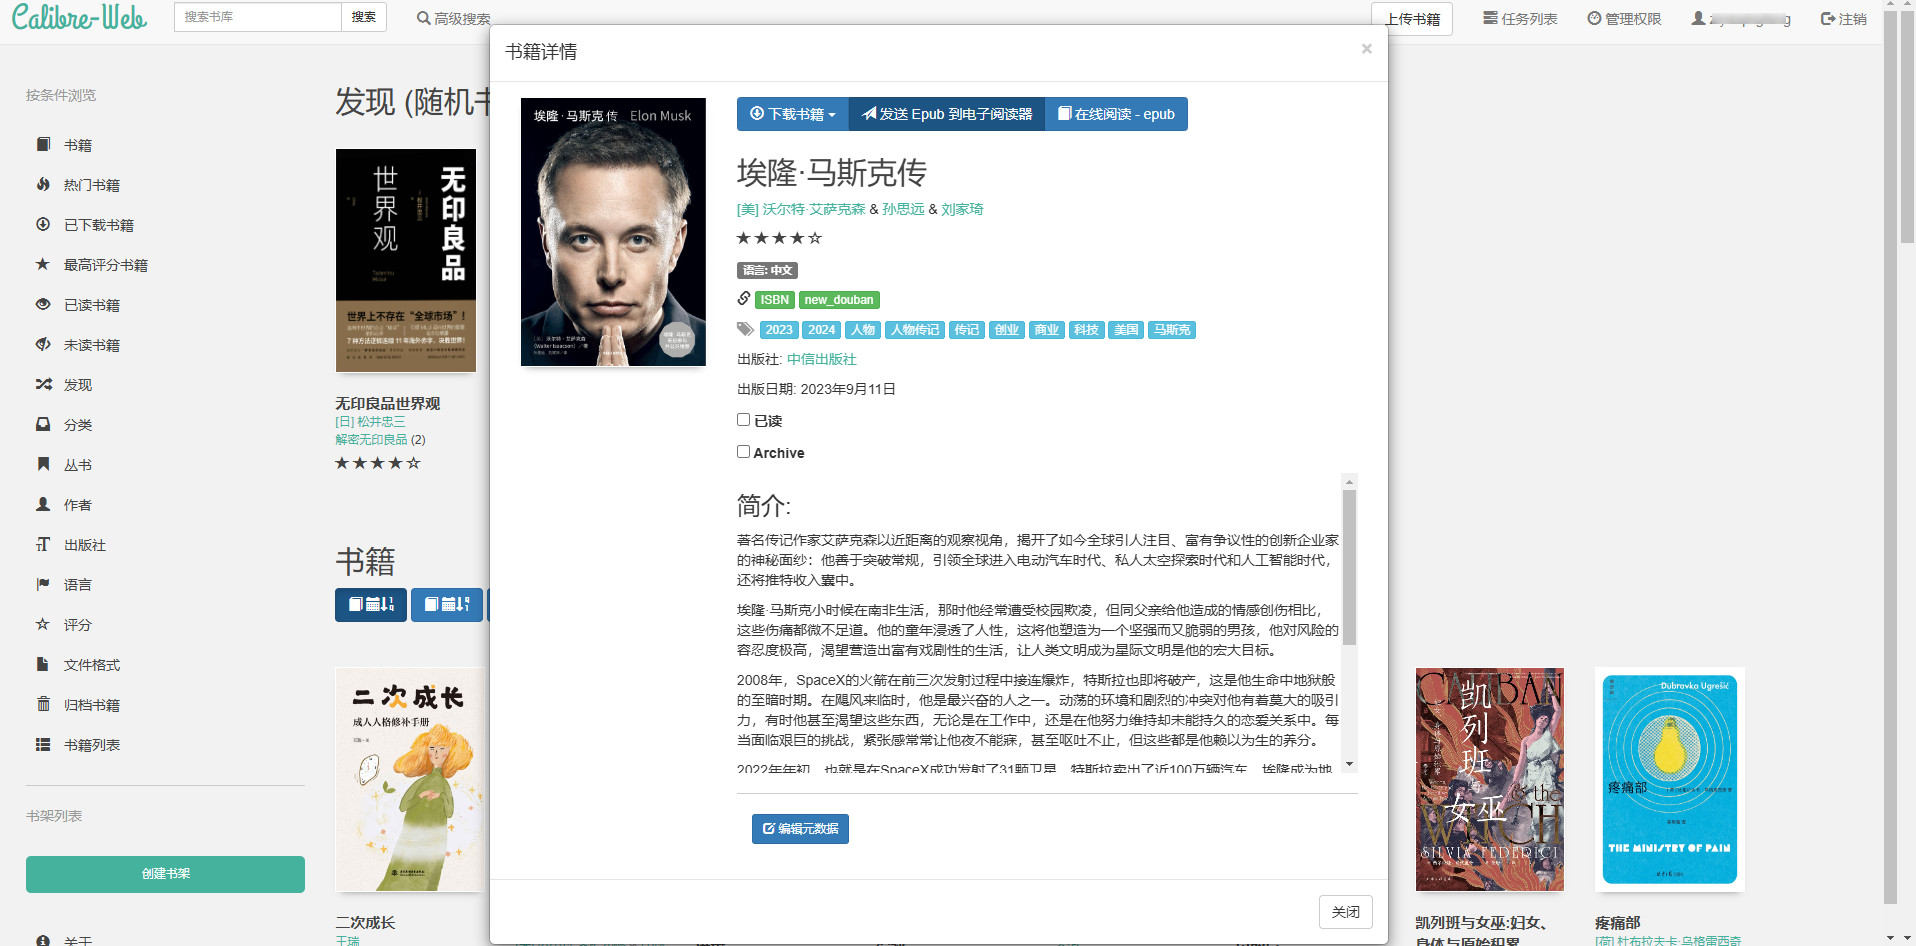Viewport: 1916px width, 946px height.
Task: Open user profile in top bar
Action: (x=1741, y=19)
